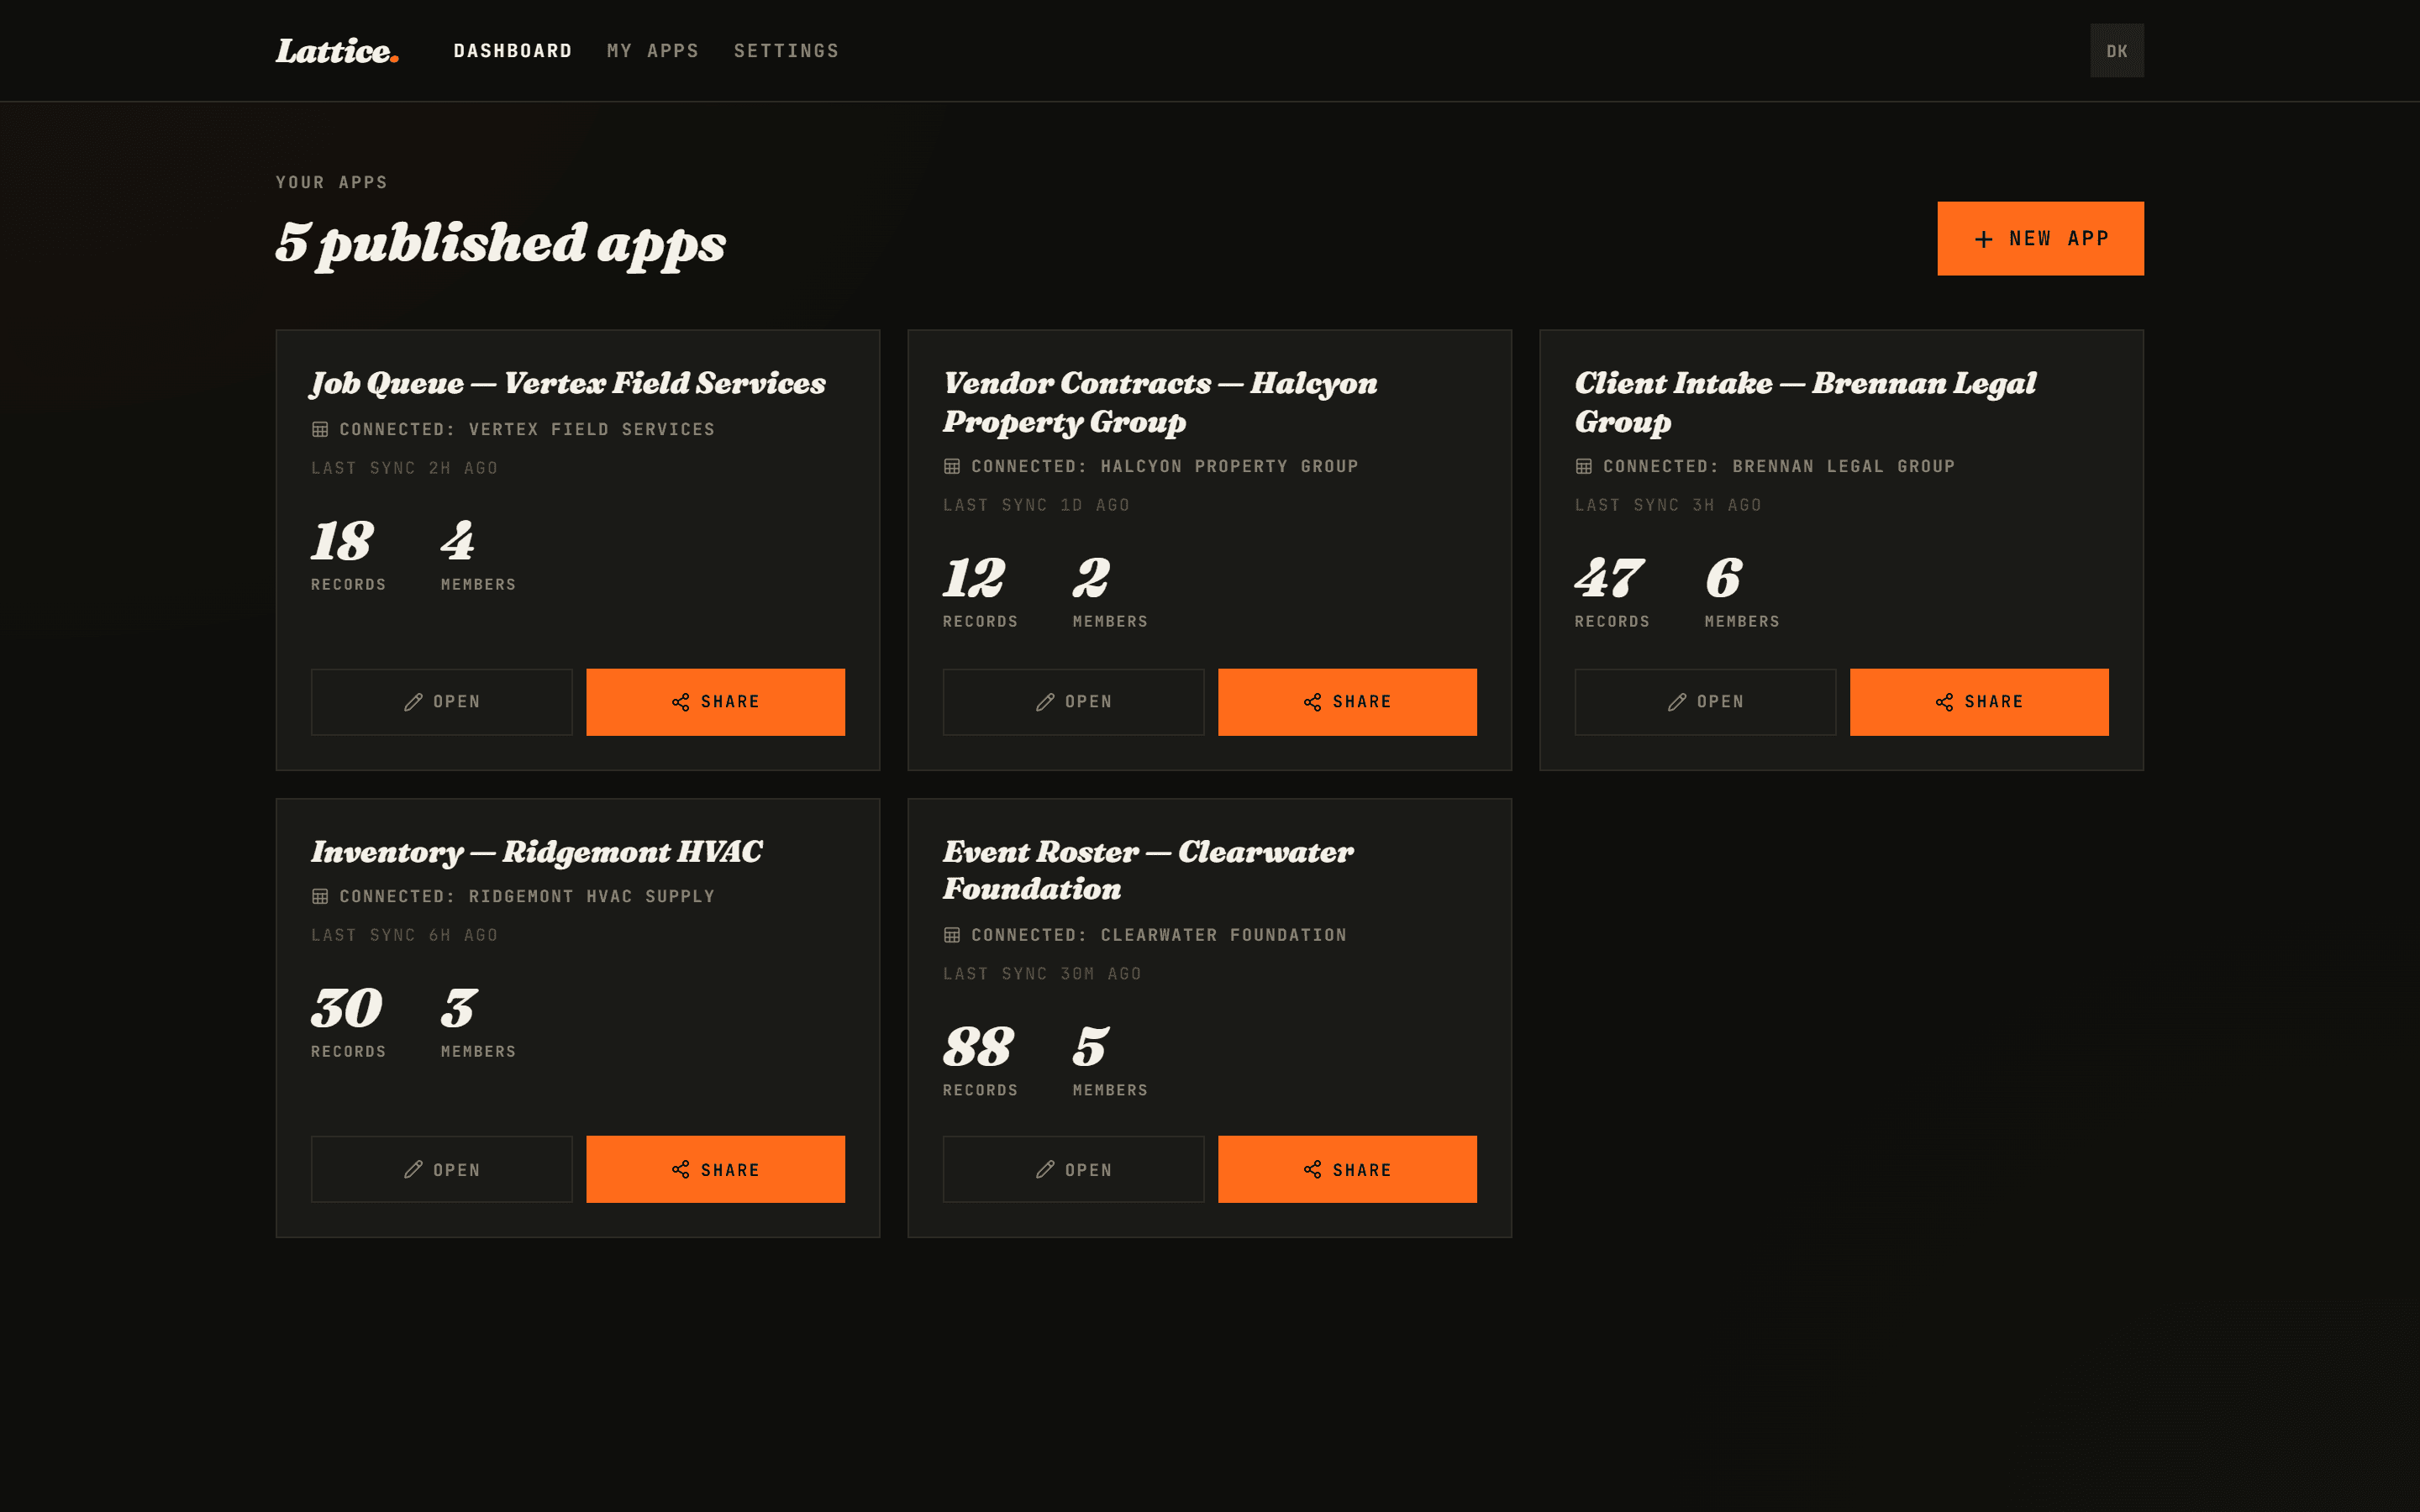Screen dimensions: 2420x1512
Task: Open the DK user avatar menu
Action: point(2116,51)
